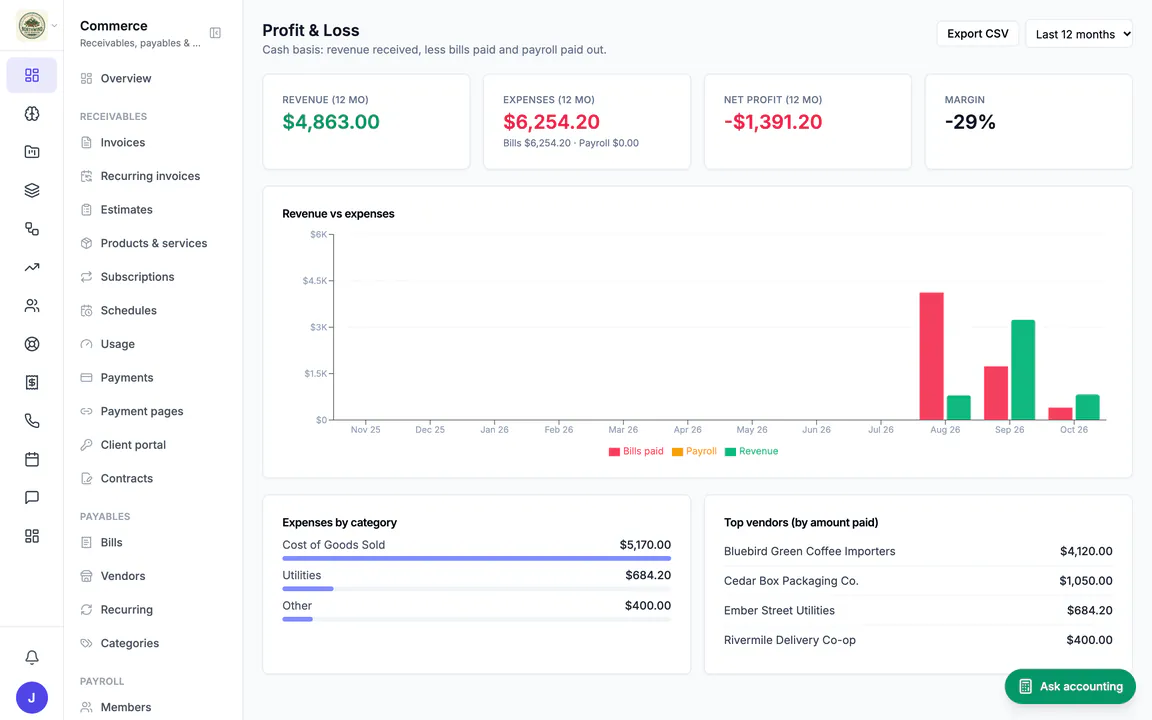Click Bluebird Green Coffee Importers row
The image size is (1152, 720).
click(918, 551)
